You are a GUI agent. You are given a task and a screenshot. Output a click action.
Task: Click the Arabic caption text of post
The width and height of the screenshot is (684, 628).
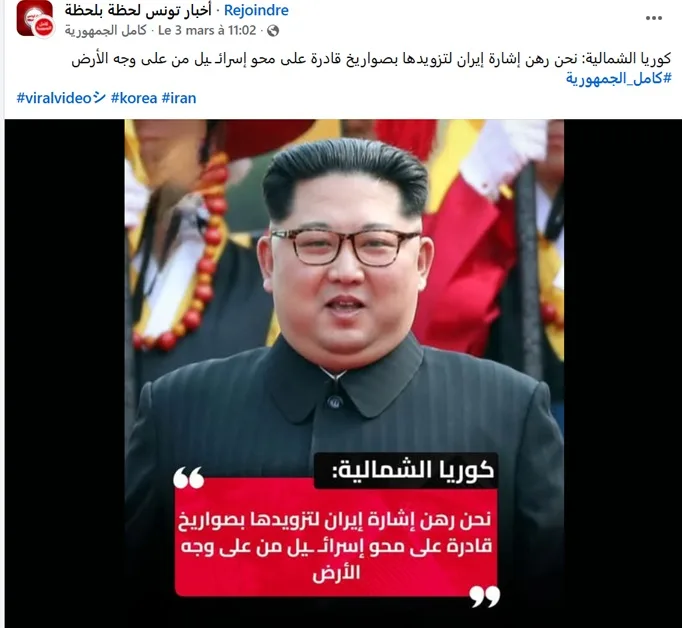371,60
